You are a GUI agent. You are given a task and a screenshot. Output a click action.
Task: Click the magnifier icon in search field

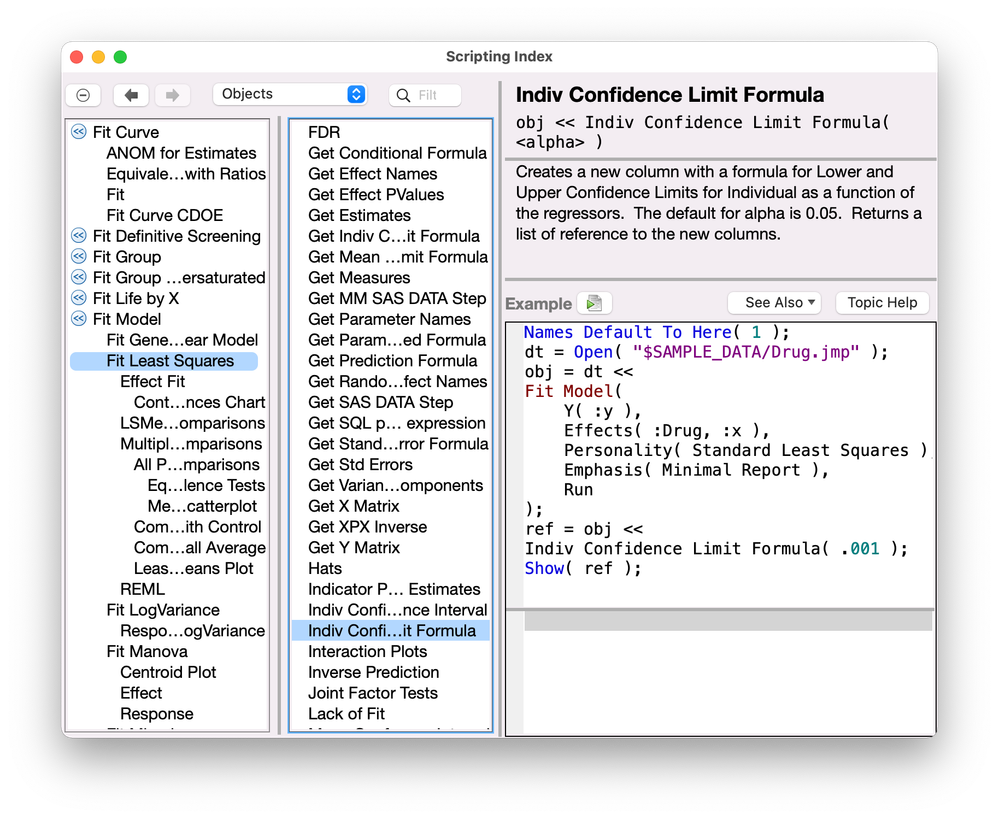404,95
